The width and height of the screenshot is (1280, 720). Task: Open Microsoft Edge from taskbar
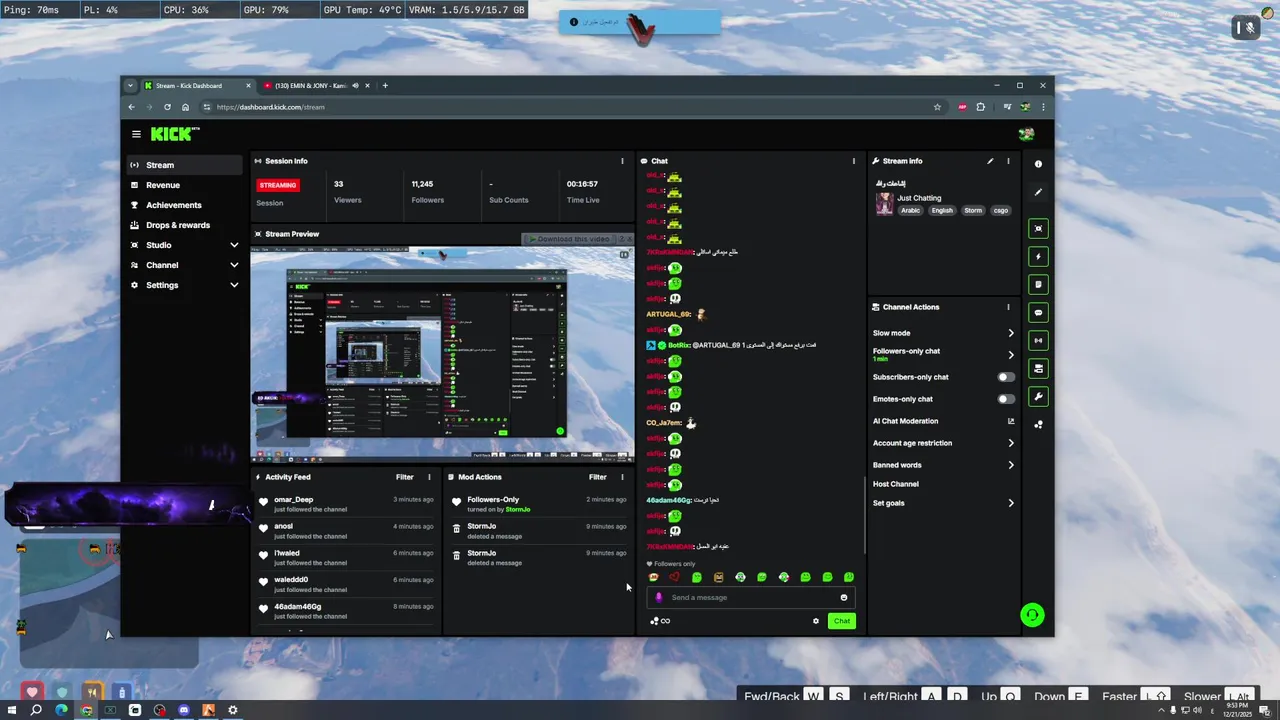tap(61, 710)
